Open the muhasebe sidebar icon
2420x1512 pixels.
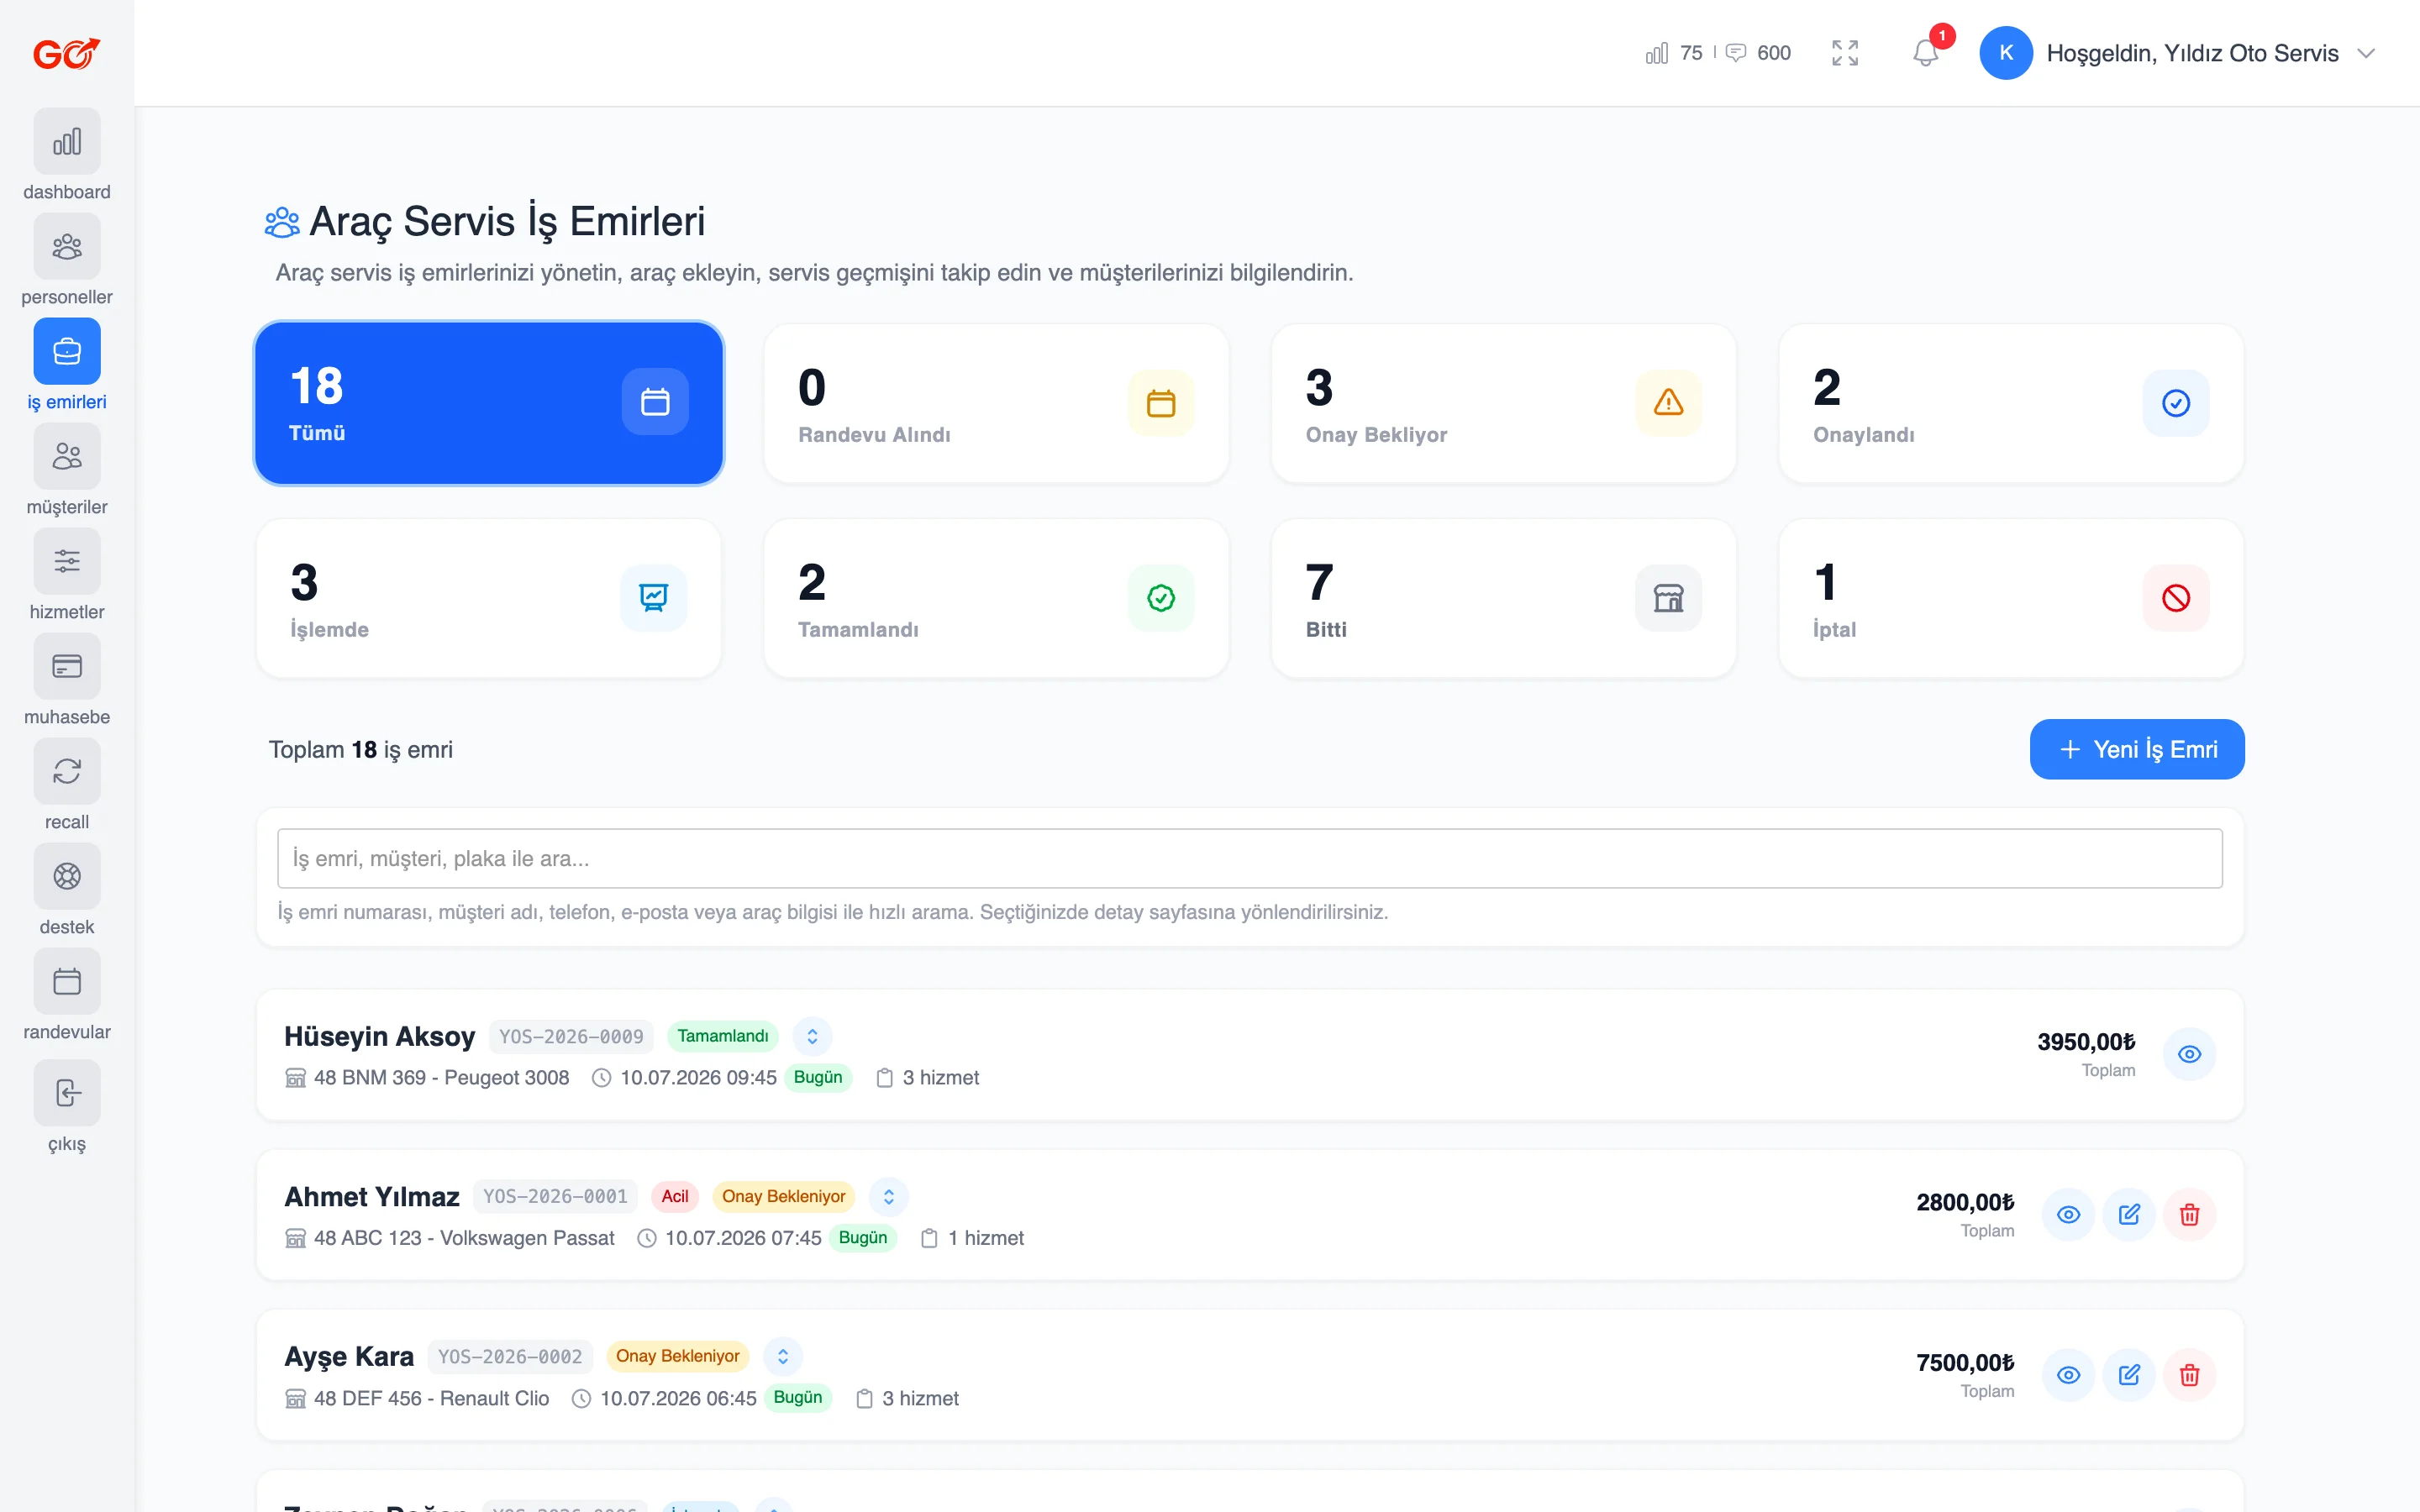click(67, 666)
